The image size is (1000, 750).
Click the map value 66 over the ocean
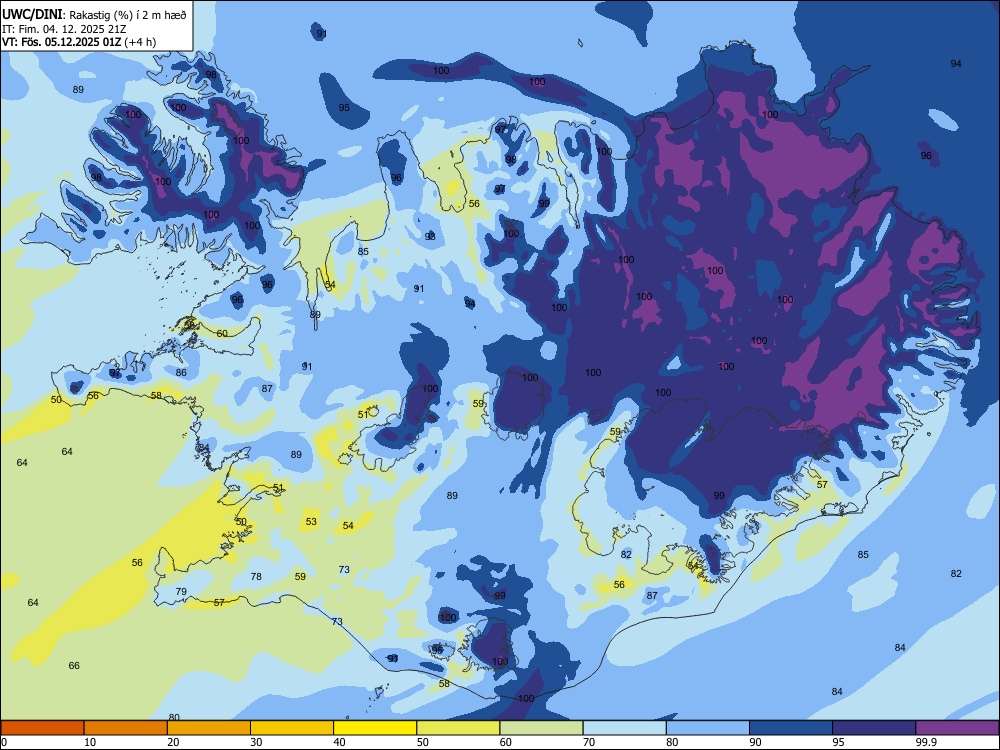coord(74,665)
